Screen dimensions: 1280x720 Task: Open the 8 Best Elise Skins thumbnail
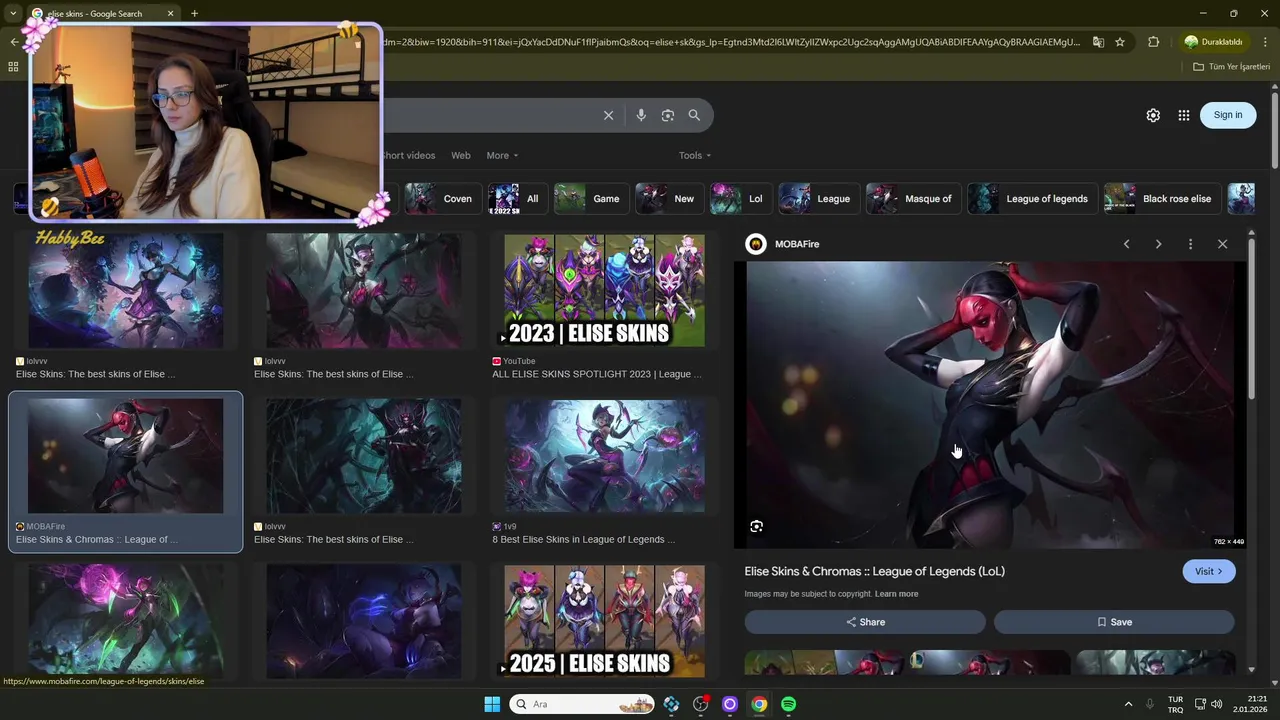[604, 457]
